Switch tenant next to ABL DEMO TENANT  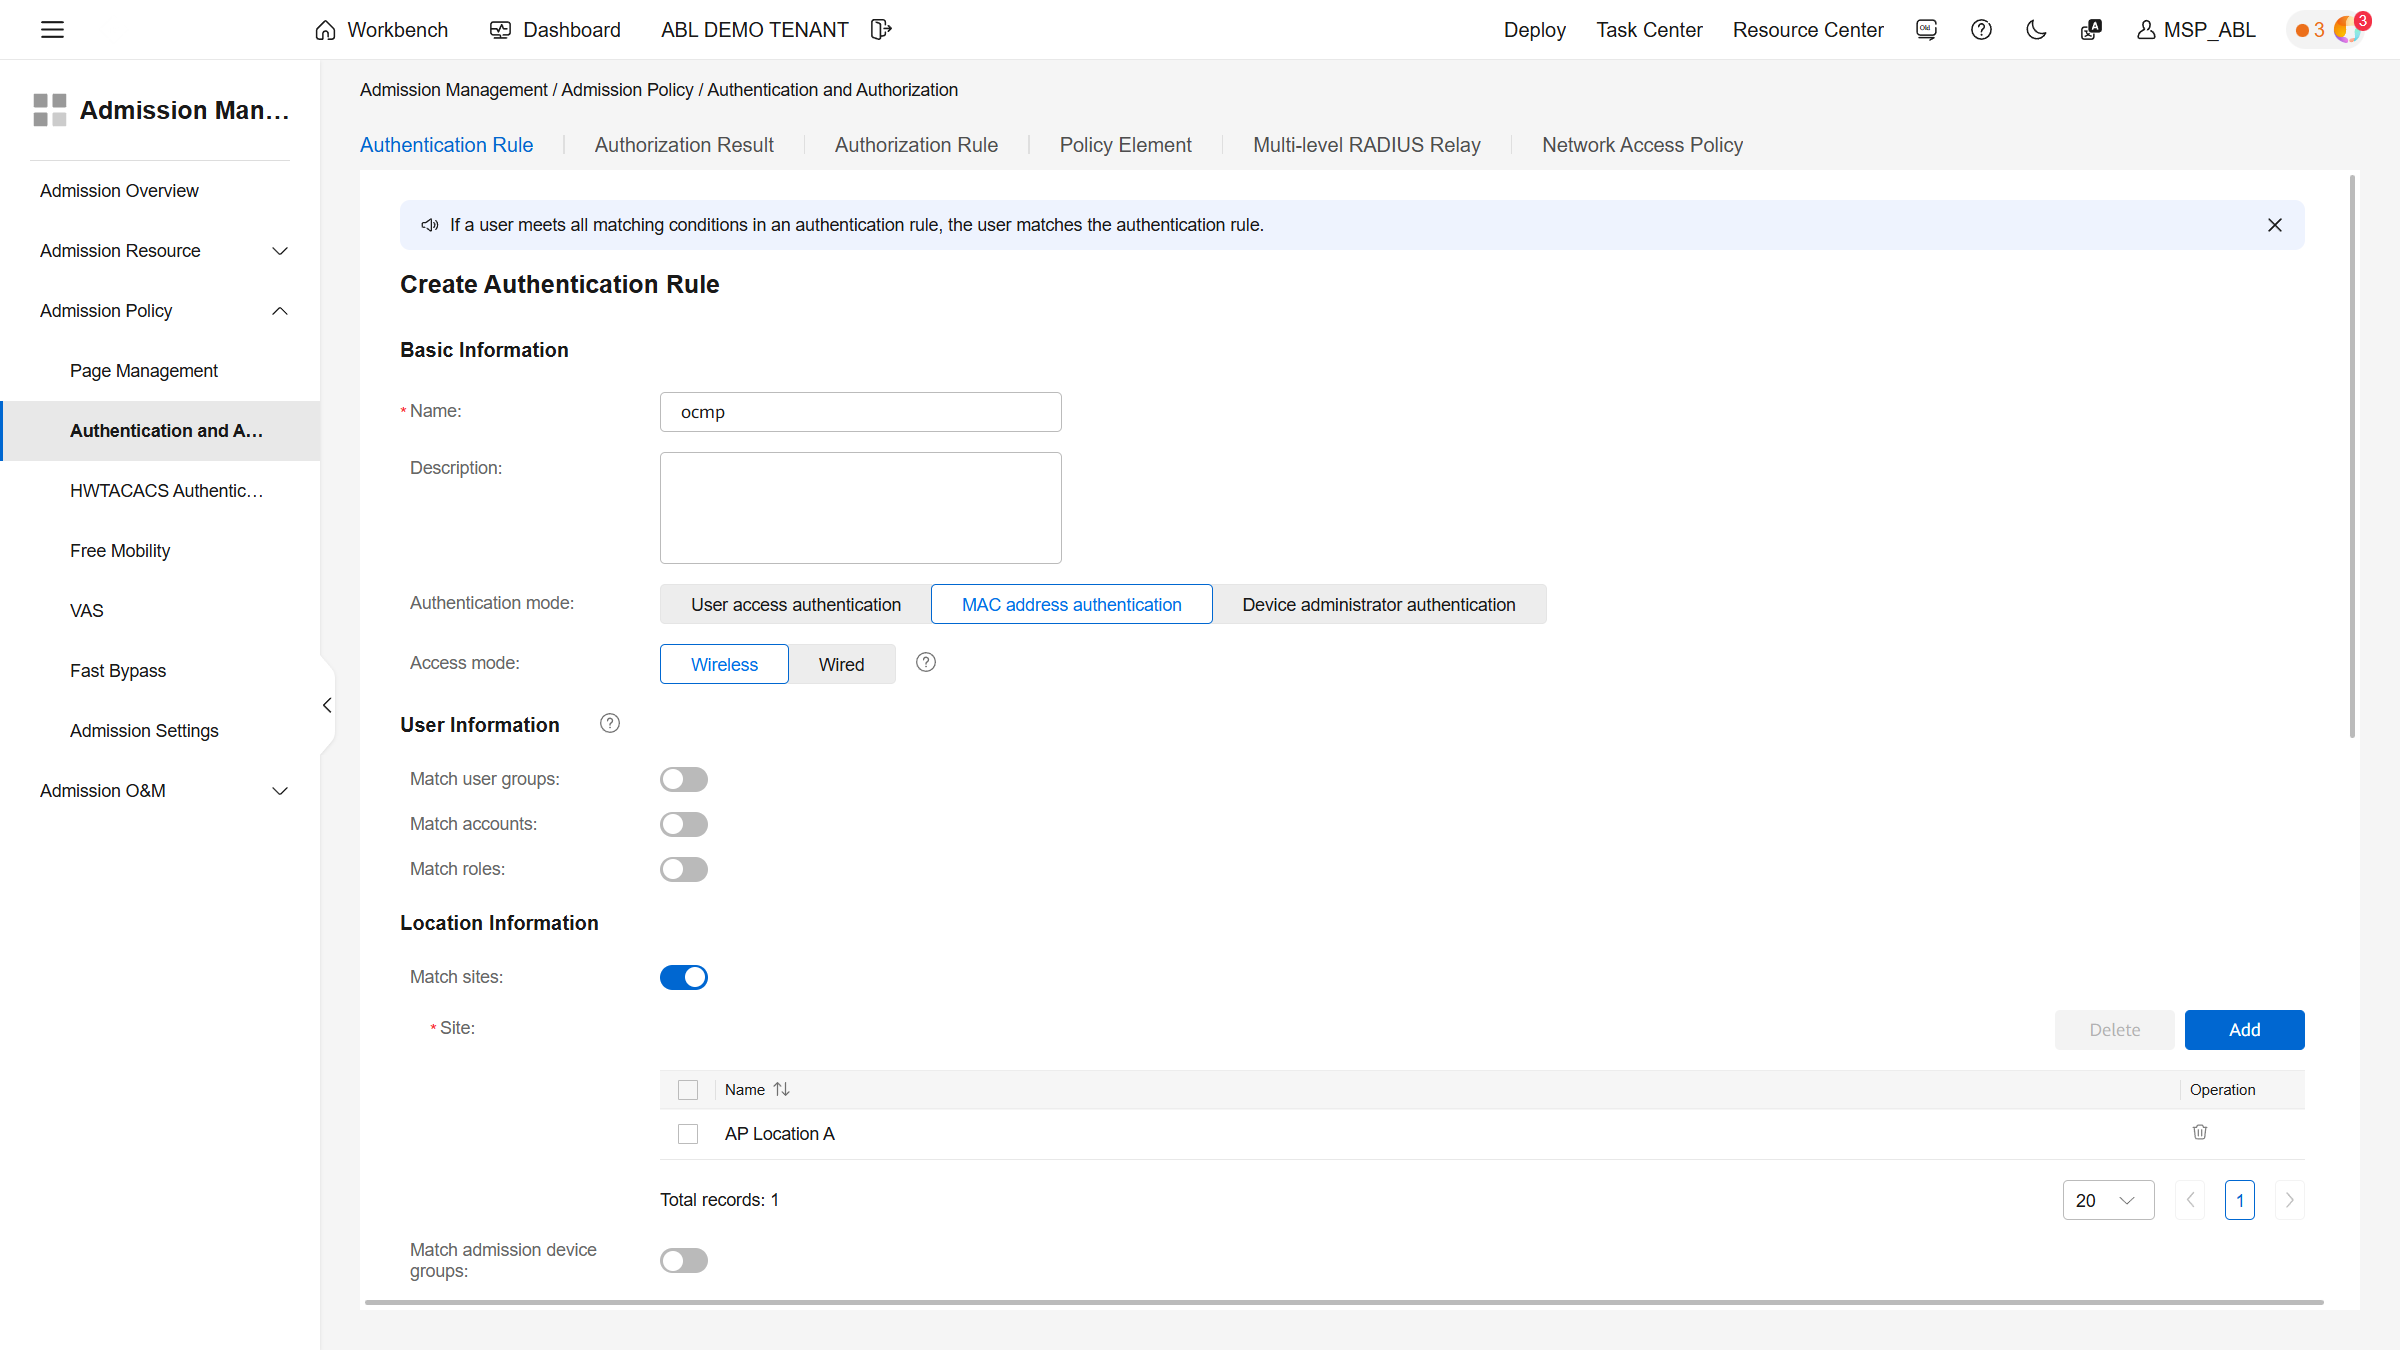[x=881, y=29]
